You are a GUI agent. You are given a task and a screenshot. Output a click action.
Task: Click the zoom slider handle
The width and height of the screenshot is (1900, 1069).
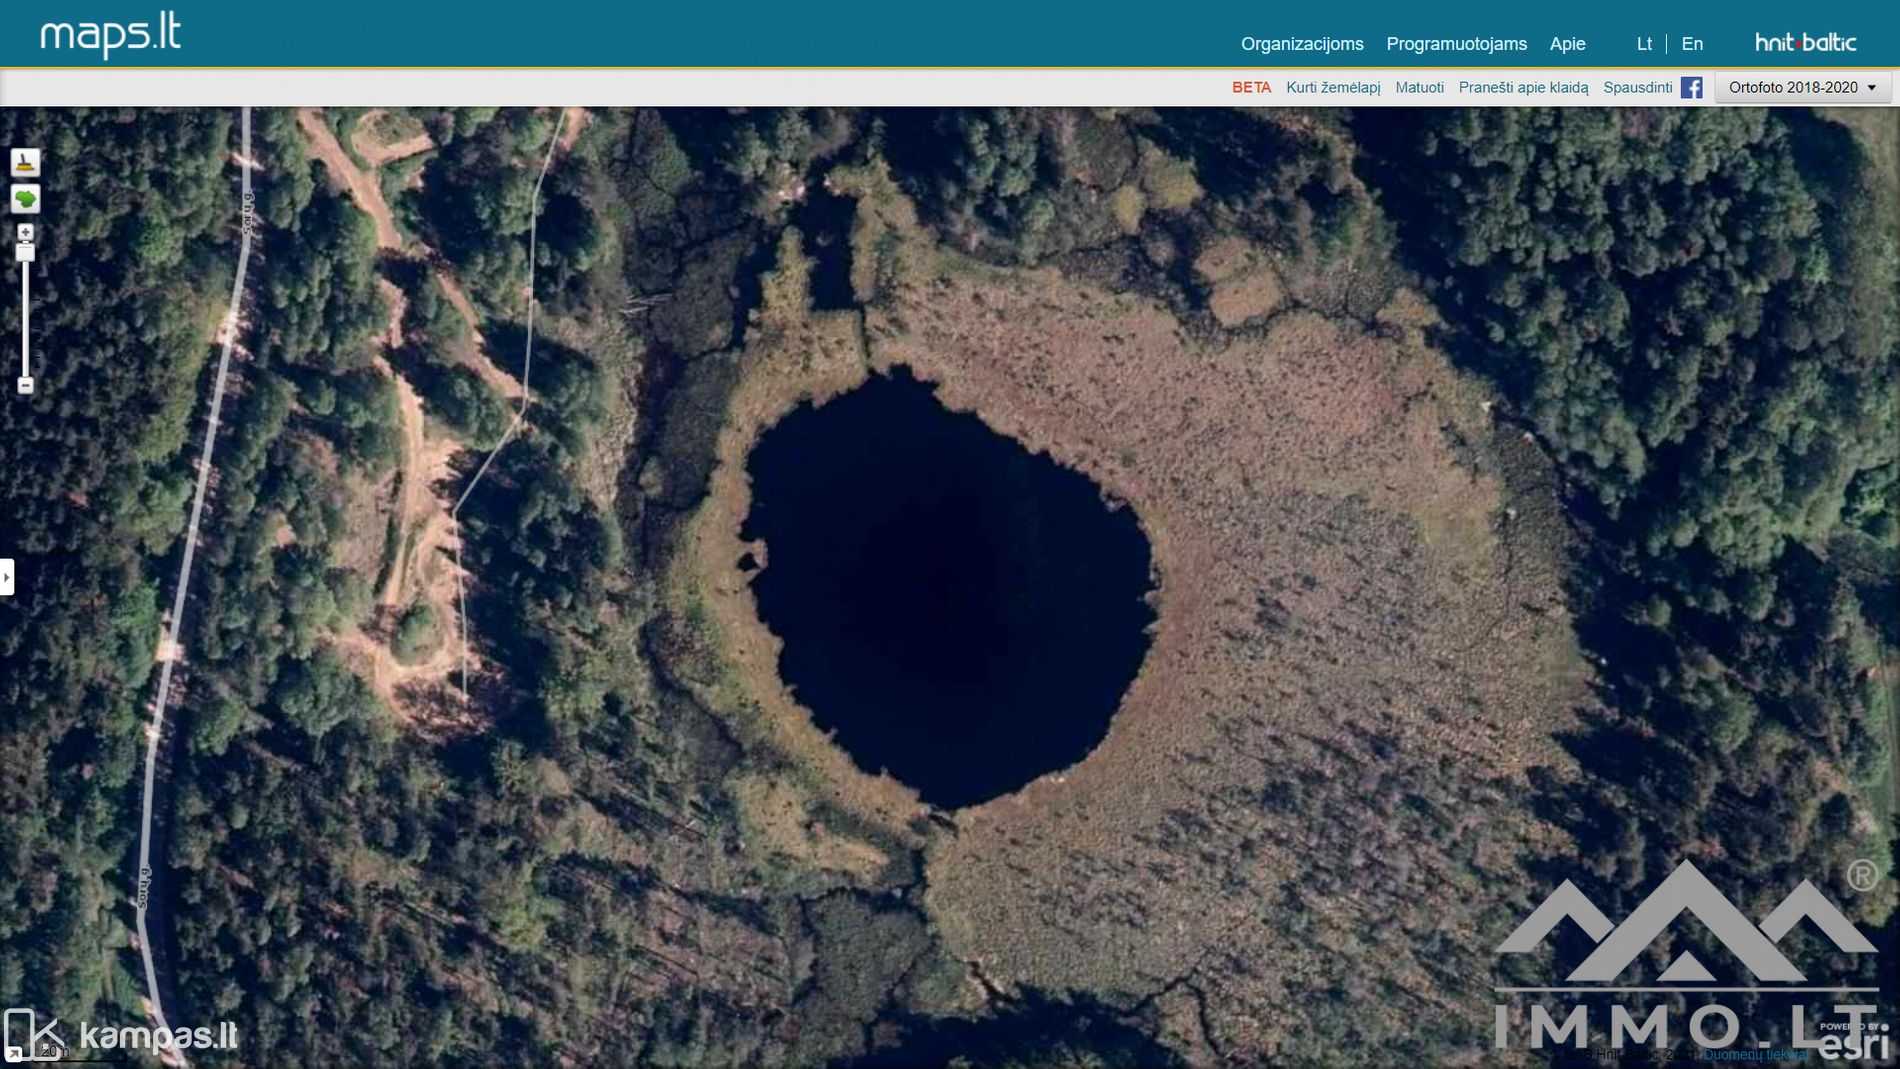(x=25, y=253)
